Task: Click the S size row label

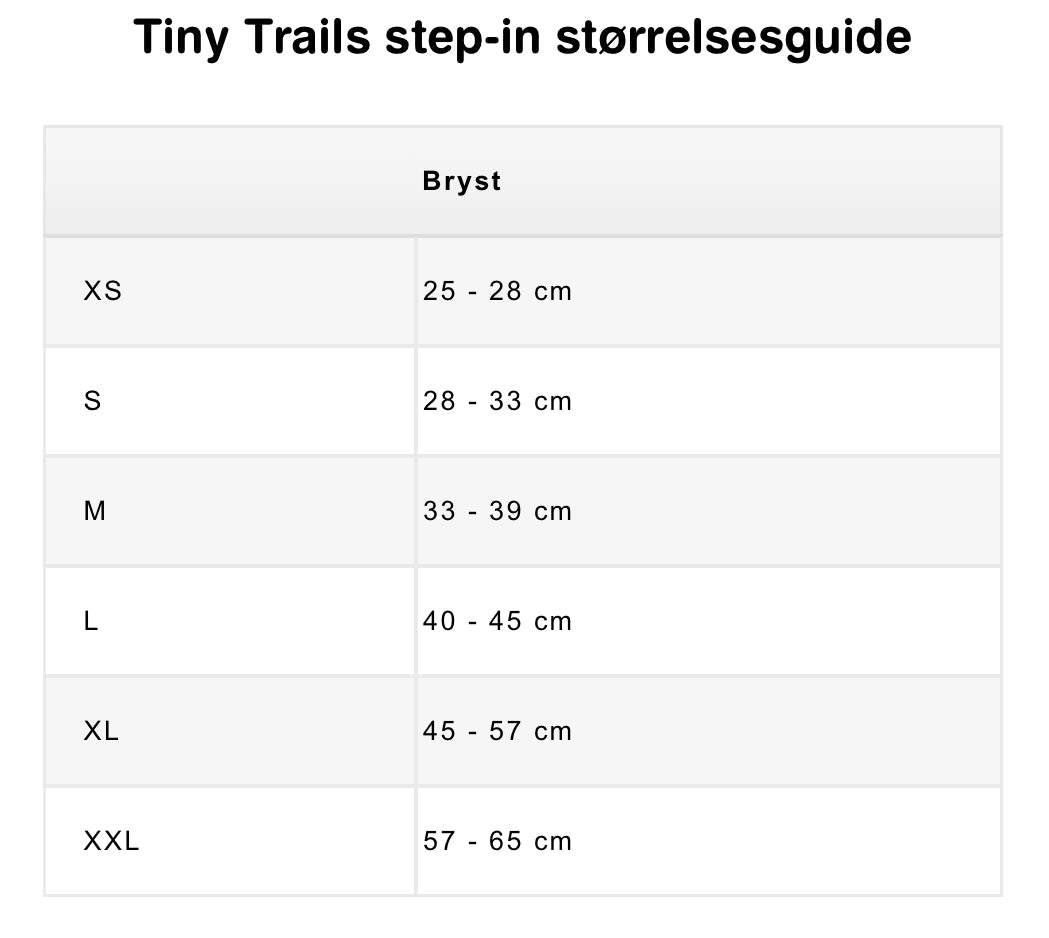Action: [x=93, y=401]
